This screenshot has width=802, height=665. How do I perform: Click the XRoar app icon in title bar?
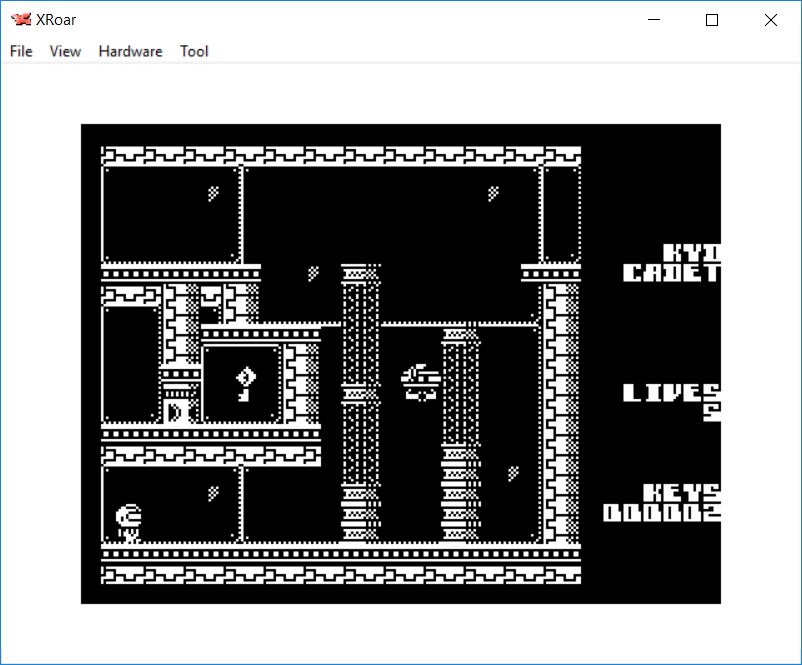tap(21, 20)
